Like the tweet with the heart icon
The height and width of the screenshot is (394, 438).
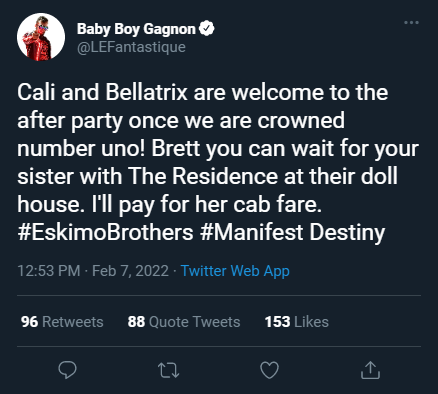pos(269,370)
